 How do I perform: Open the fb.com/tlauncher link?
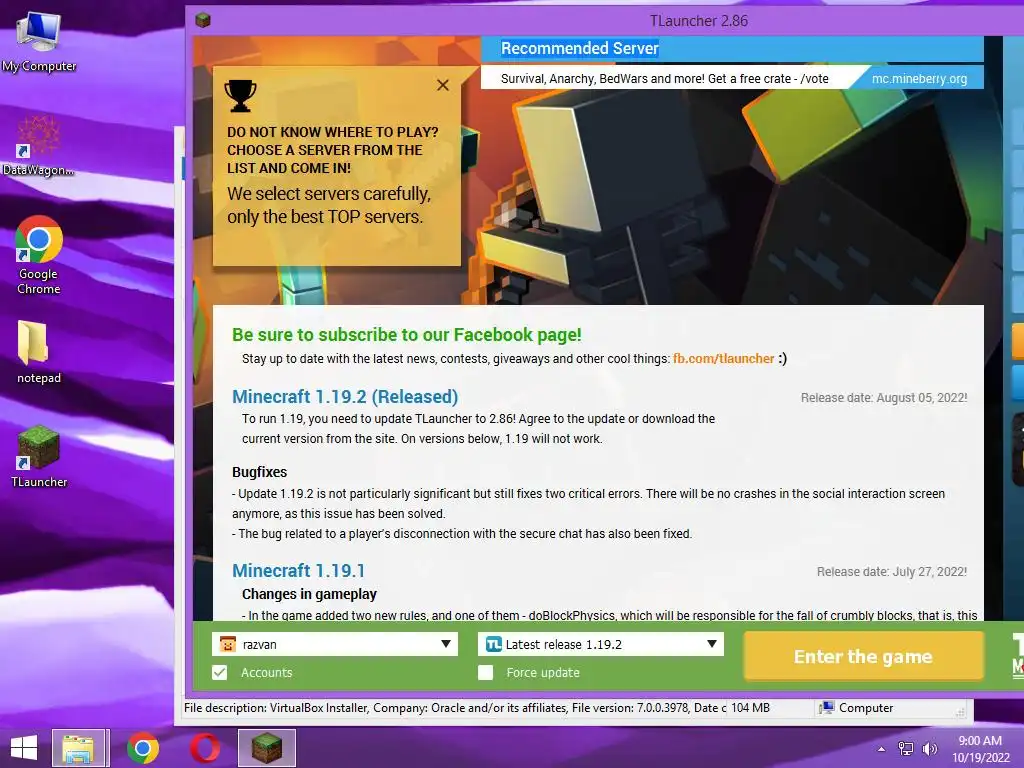[x=724, y=359]
